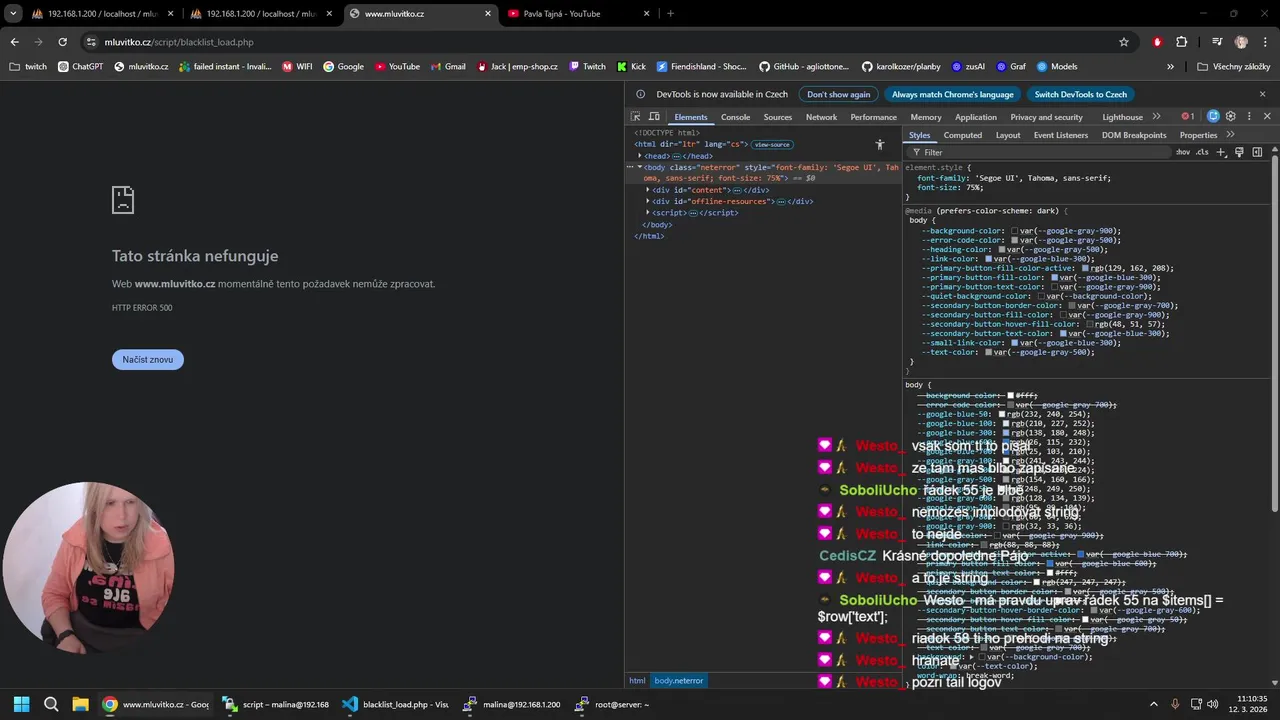Show more DevTools panels chevron
This screenshot has width=1280, height=720.
point(1157,117)
